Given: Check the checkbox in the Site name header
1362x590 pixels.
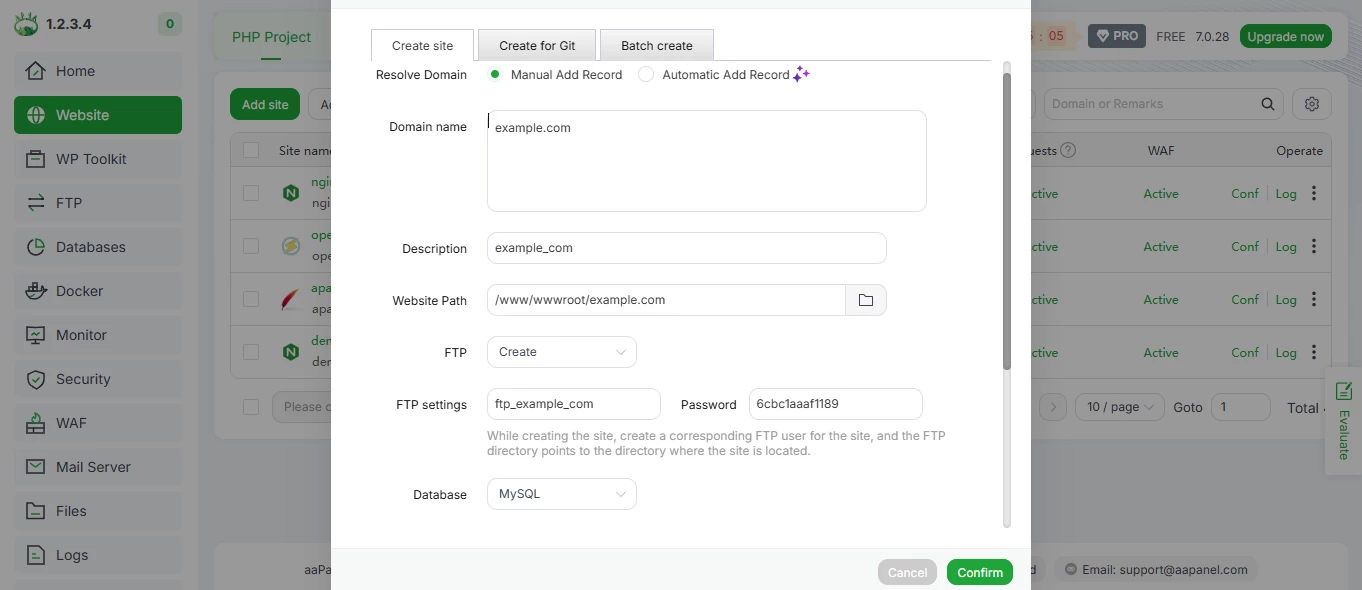Looking at the screenshot, I should tap(250, 150).
